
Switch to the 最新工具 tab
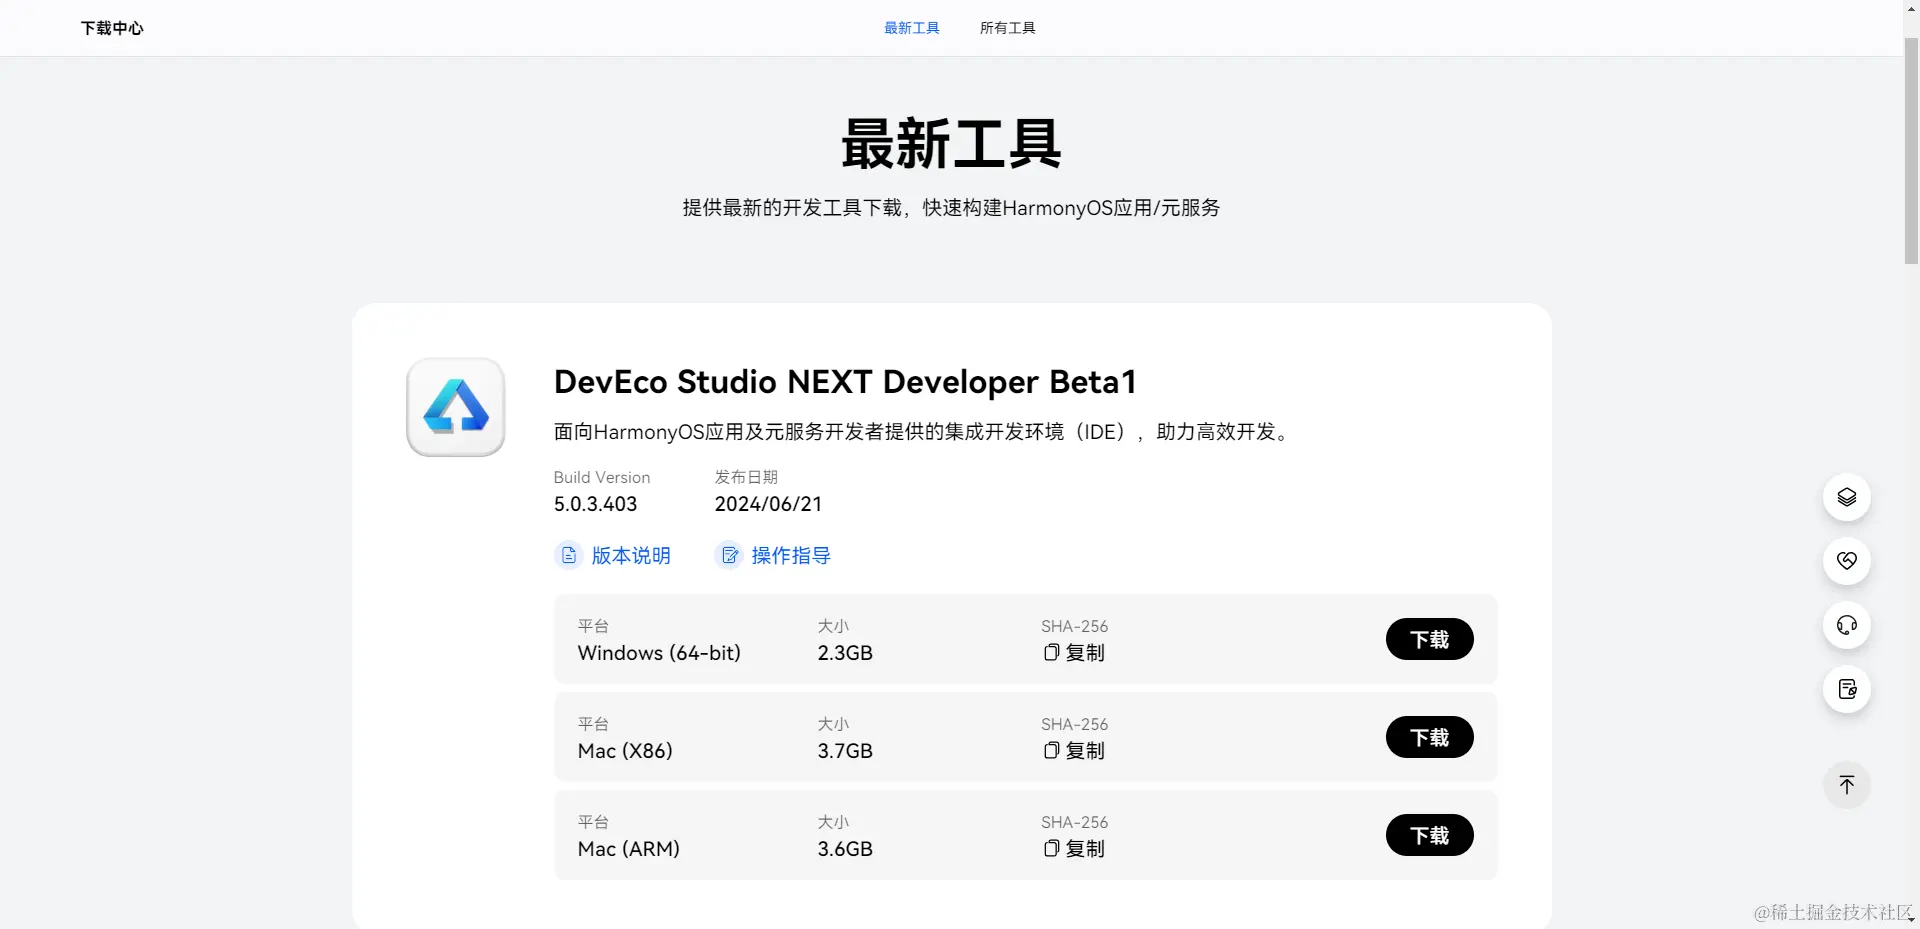coord(912,28)
